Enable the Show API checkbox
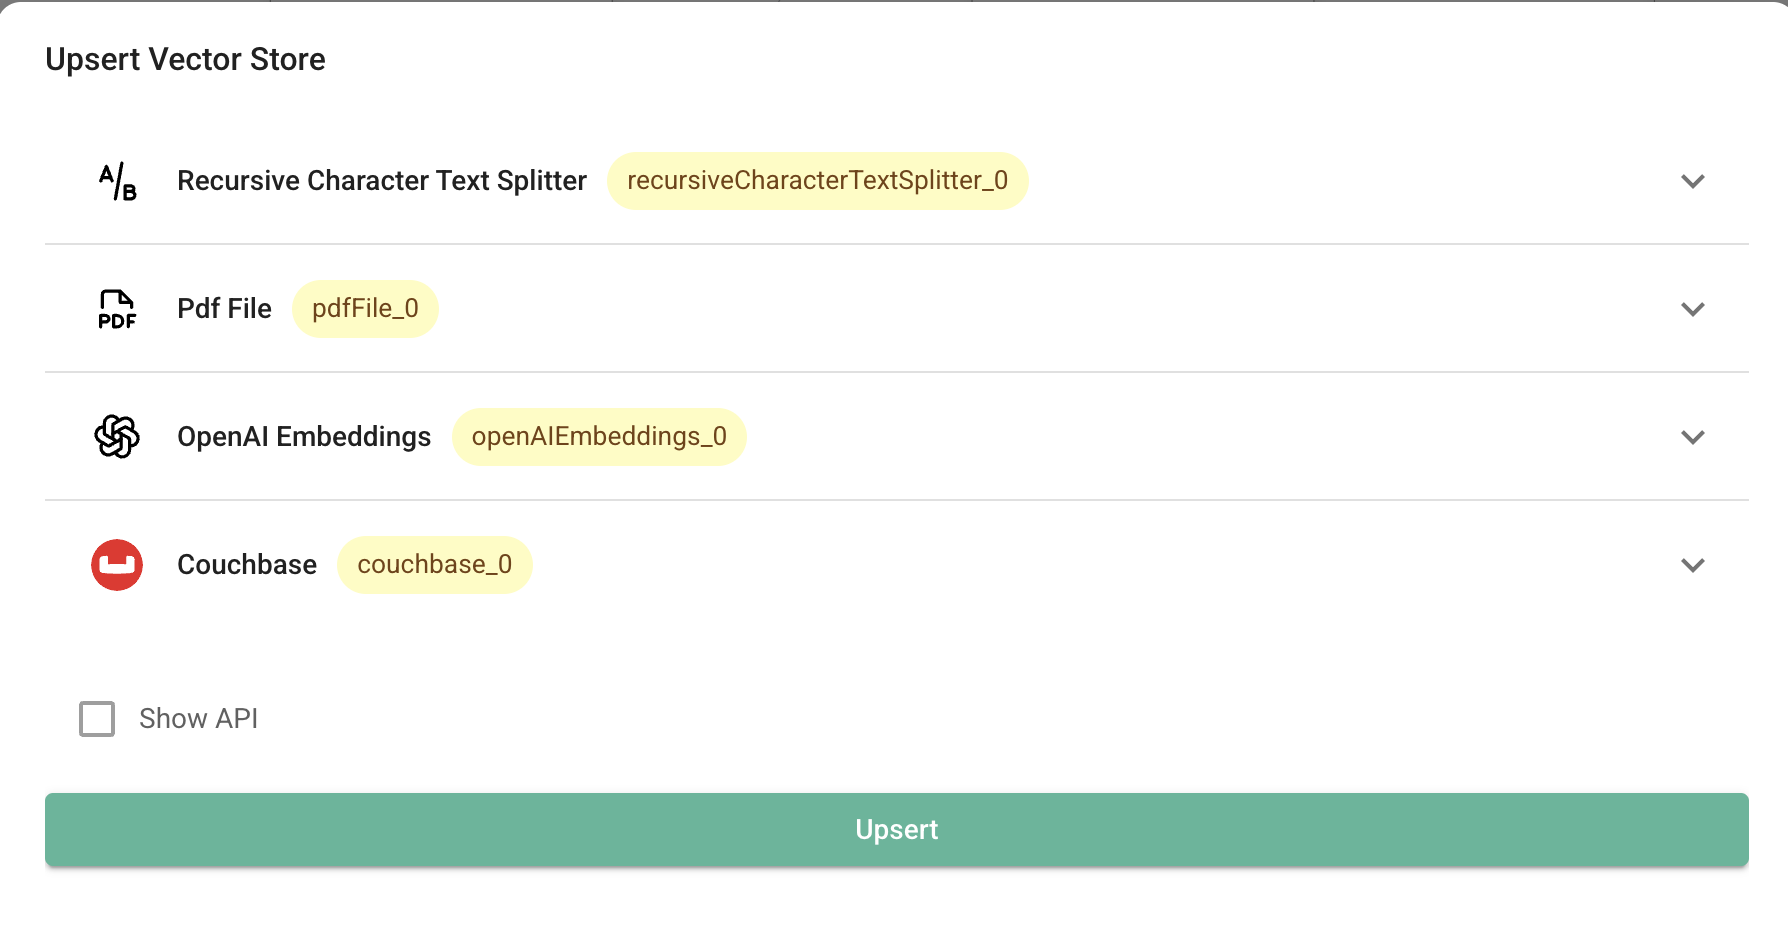The height and width of the screenshot is (928, 1788). [x=97, y=719]
